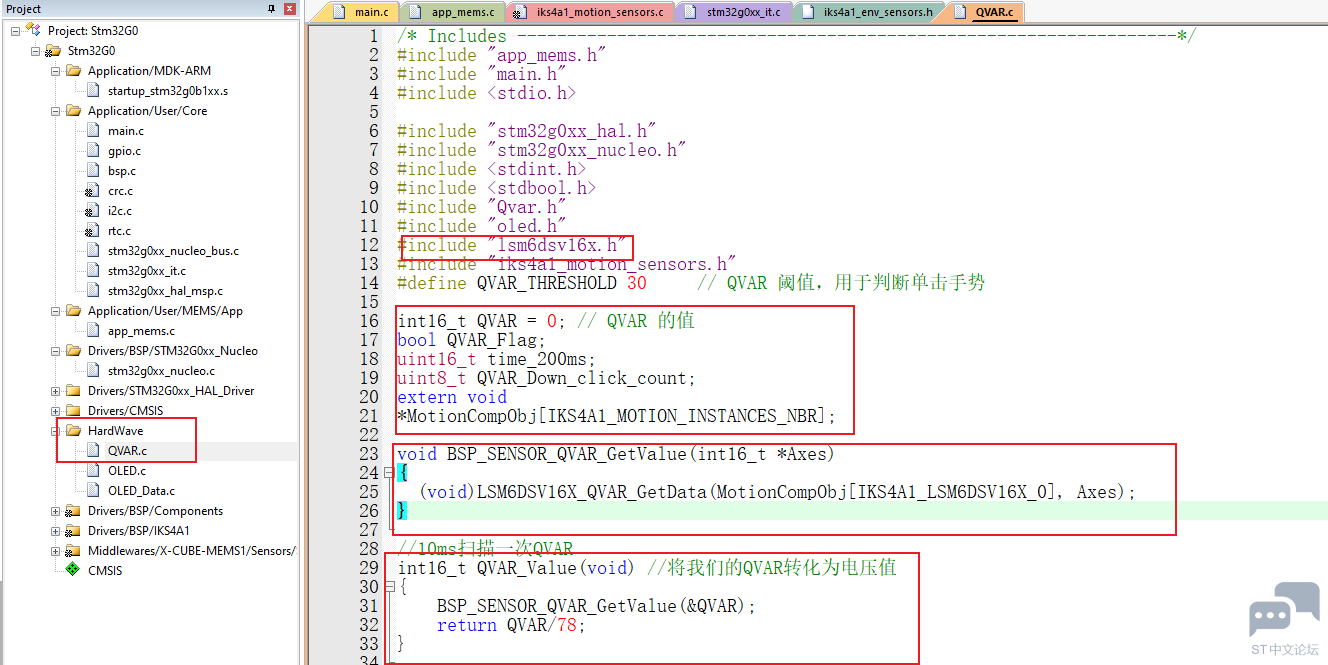Image resolution: width=1328 pixels, height=665 pixels.
Task: Click the rtc.c file icon
Action: pos(93,231)
